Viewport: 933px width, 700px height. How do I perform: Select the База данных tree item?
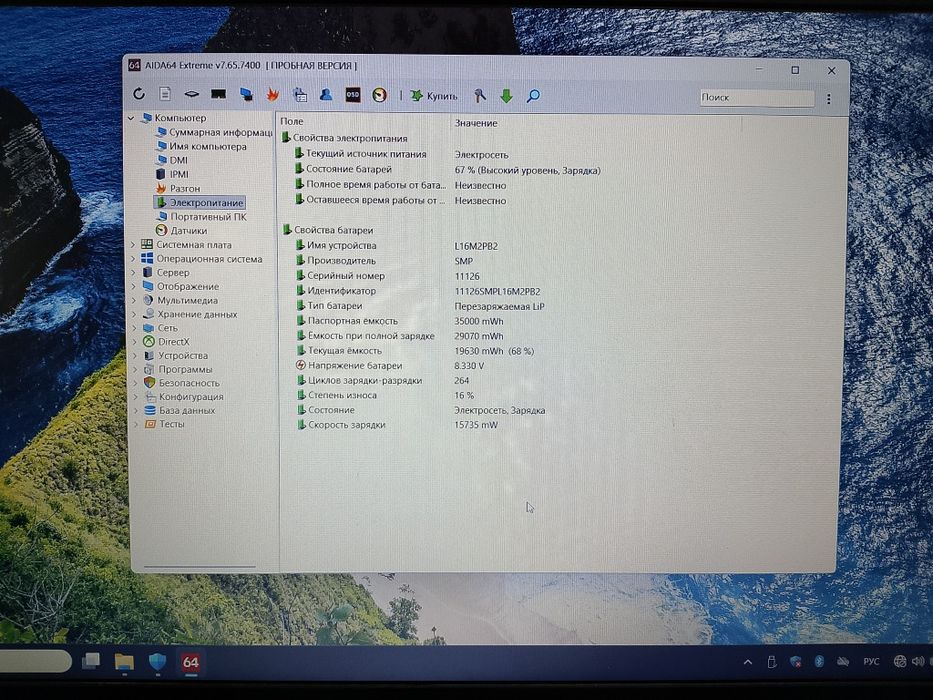click(x=180, y=410)
